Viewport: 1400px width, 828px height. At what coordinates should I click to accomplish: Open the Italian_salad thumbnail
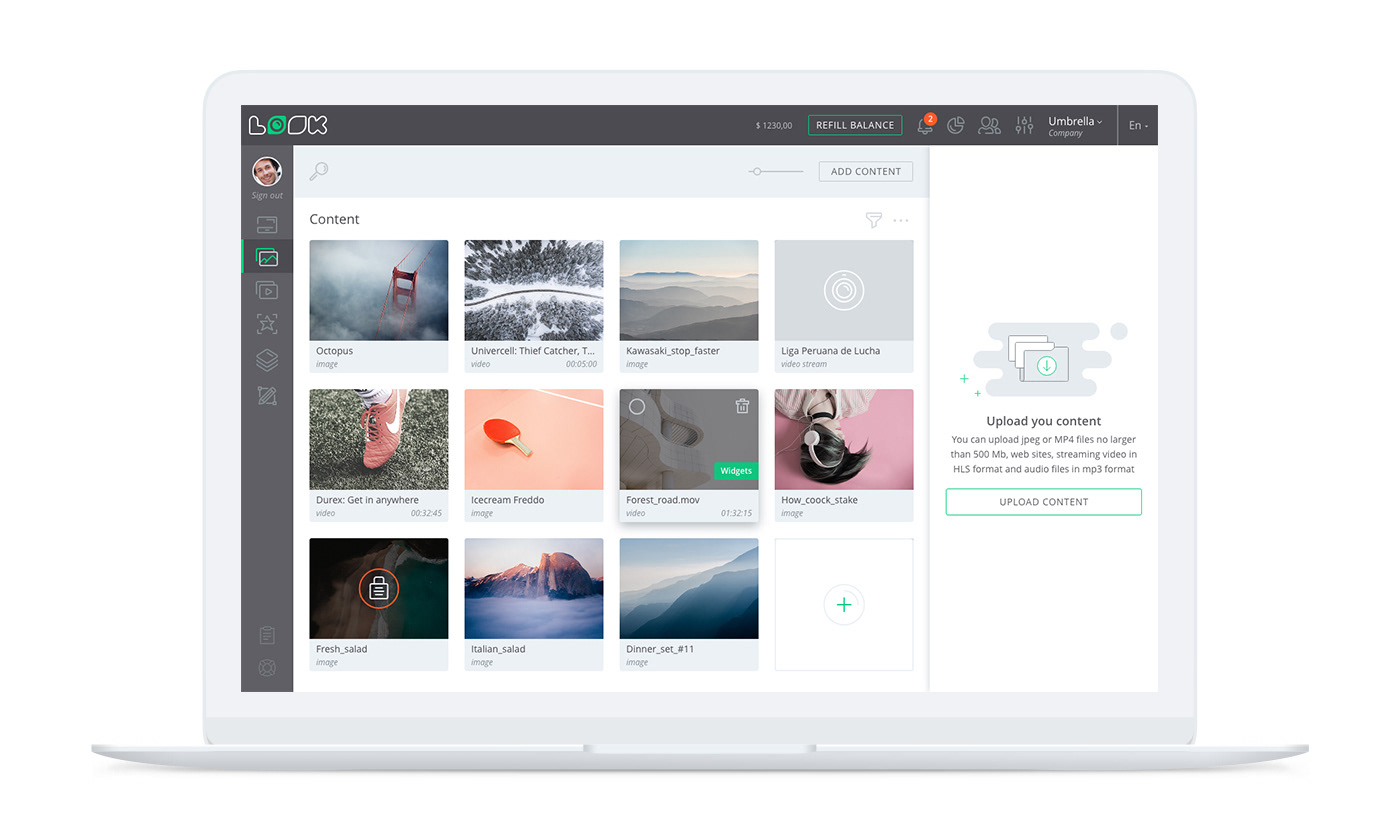(x=534, y=588)
